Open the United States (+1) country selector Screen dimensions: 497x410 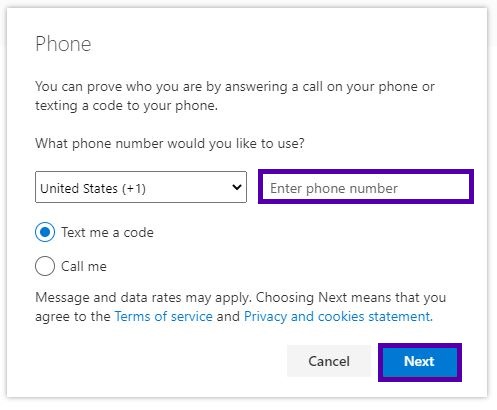point(141,187)
